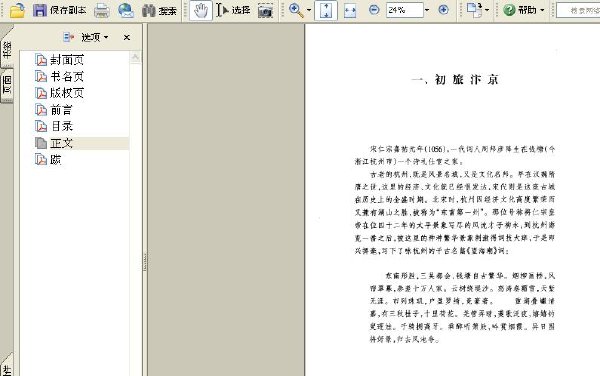600x376 pixels.
Task: Open the 帮助 help dropdown arrow
Action: coord(542,10)
